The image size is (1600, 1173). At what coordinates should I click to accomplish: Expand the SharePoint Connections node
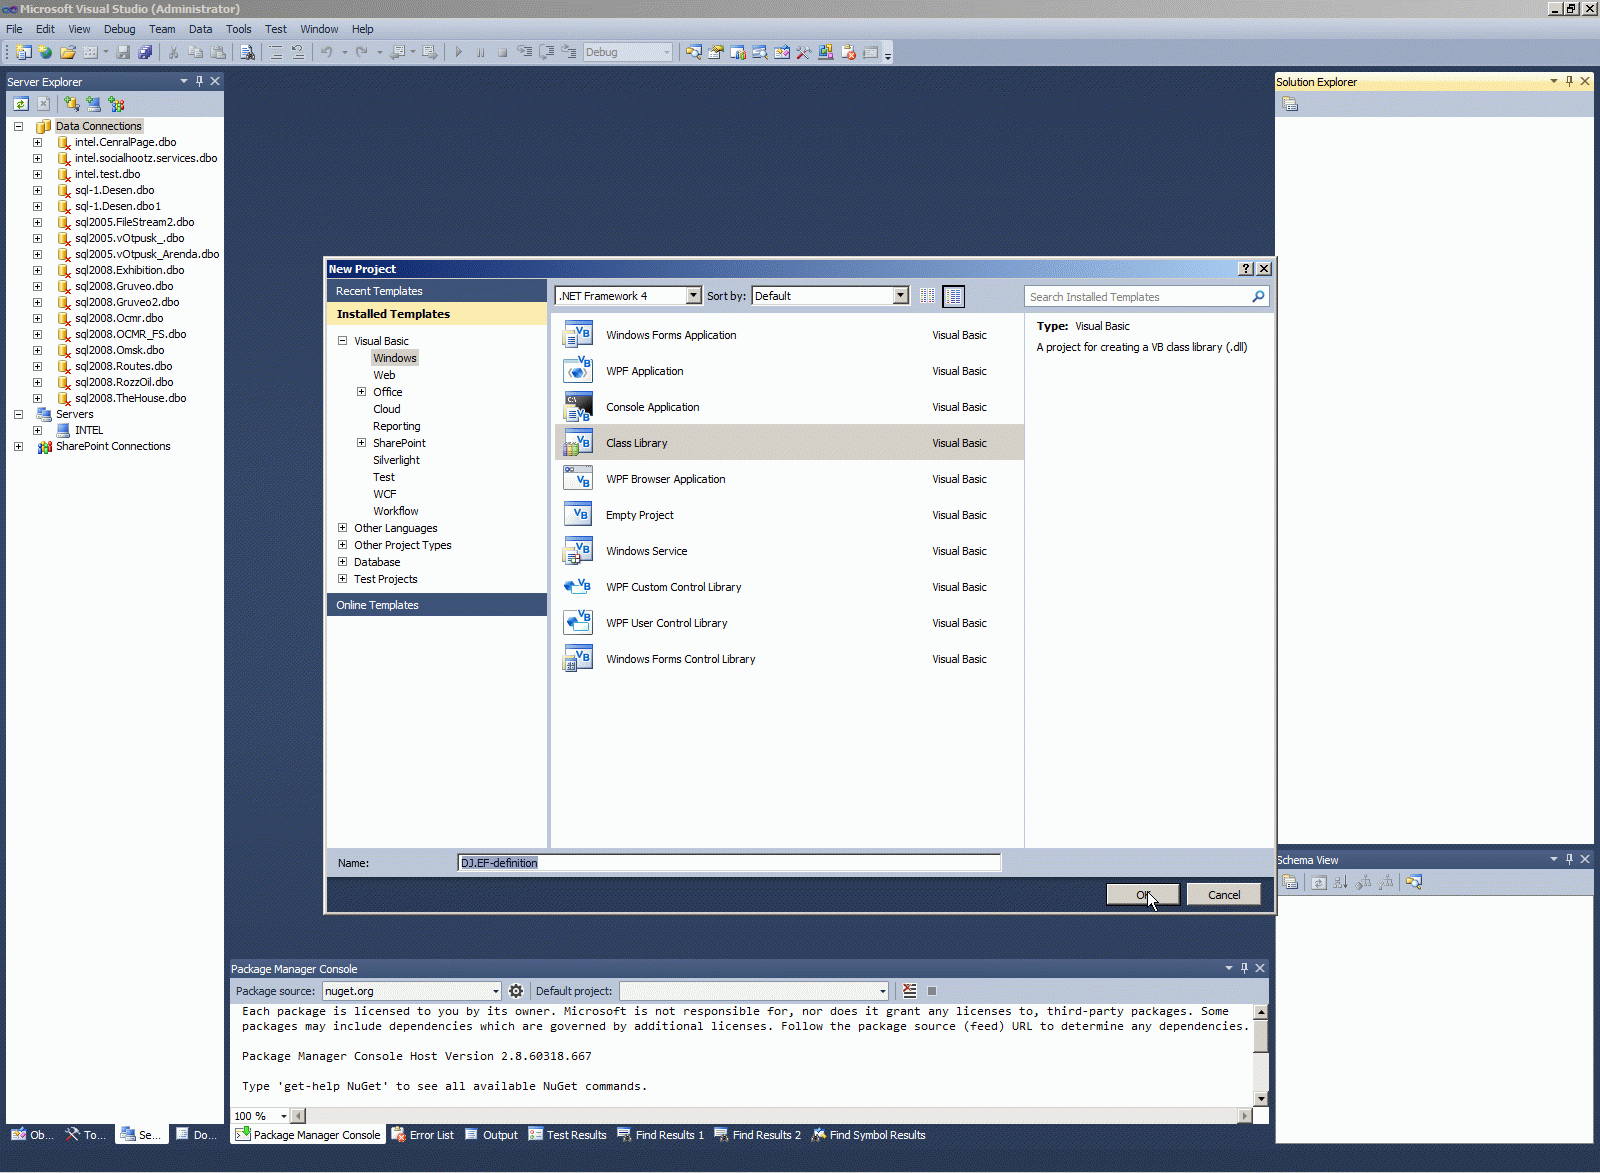click(18, 446)
